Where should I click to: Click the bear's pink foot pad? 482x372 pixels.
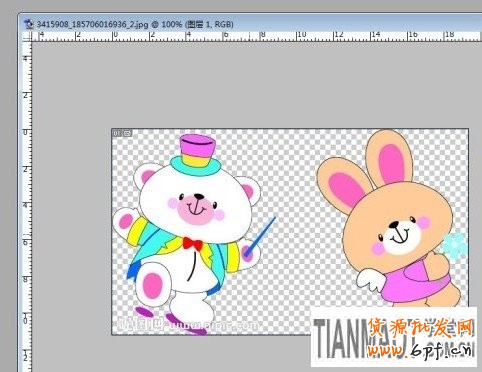click(x=153, y=285)
